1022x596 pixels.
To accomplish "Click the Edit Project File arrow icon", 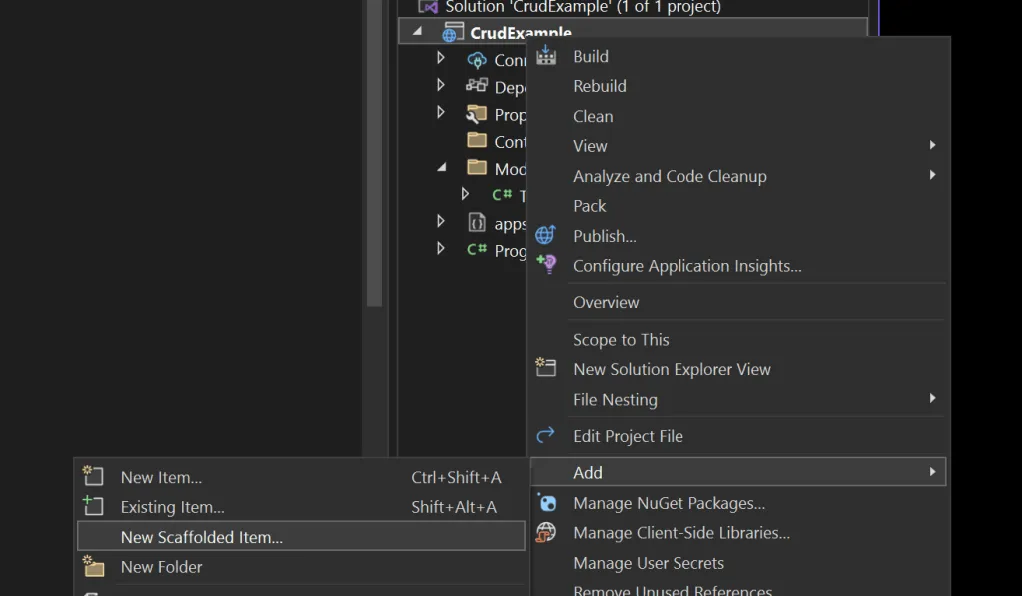I will 545,434.
